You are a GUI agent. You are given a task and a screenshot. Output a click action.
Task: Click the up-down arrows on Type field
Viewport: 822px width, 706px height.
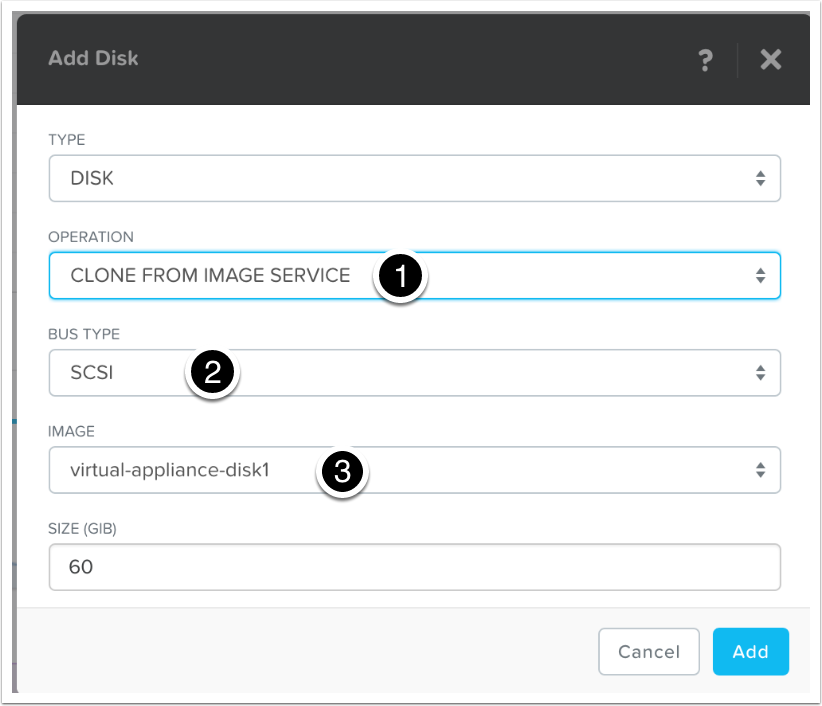(x=760, y=178)
